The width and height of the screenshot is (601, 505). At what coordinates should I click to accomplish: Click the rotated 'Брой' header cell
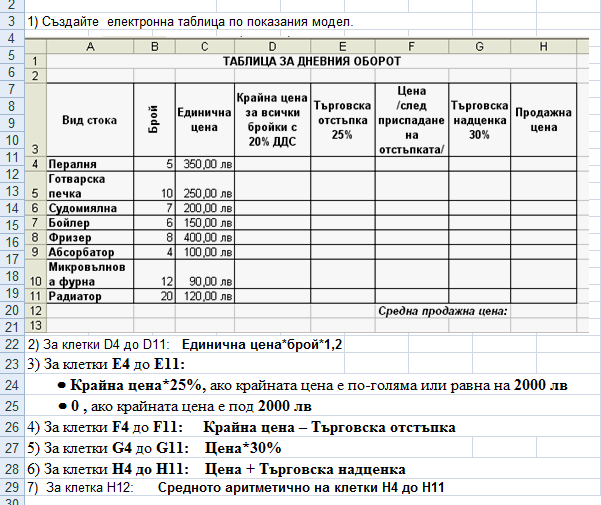click(154, 120)
